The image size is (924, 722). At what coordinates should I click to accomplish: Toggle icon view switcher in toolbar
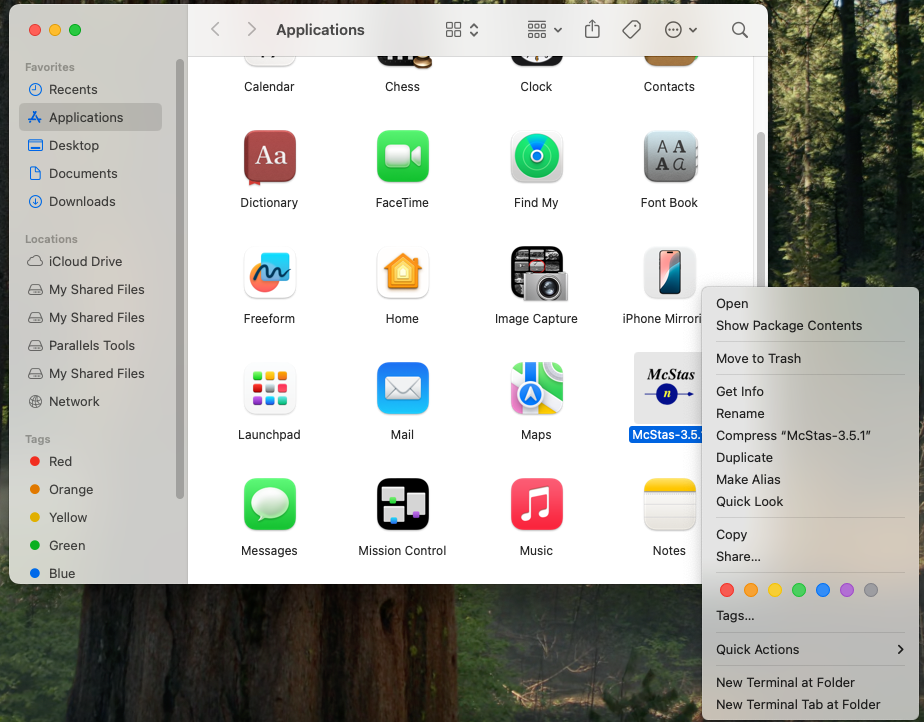[462, 30]
